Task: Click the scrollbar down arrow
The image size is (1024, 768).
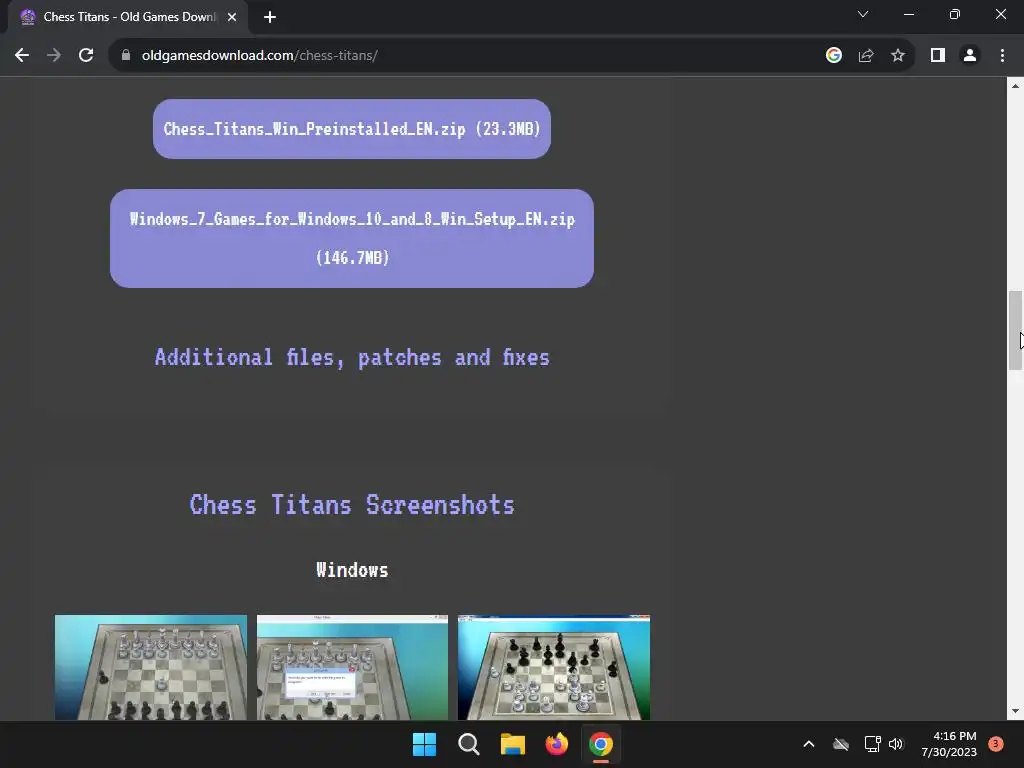Action: [1015, 711]
